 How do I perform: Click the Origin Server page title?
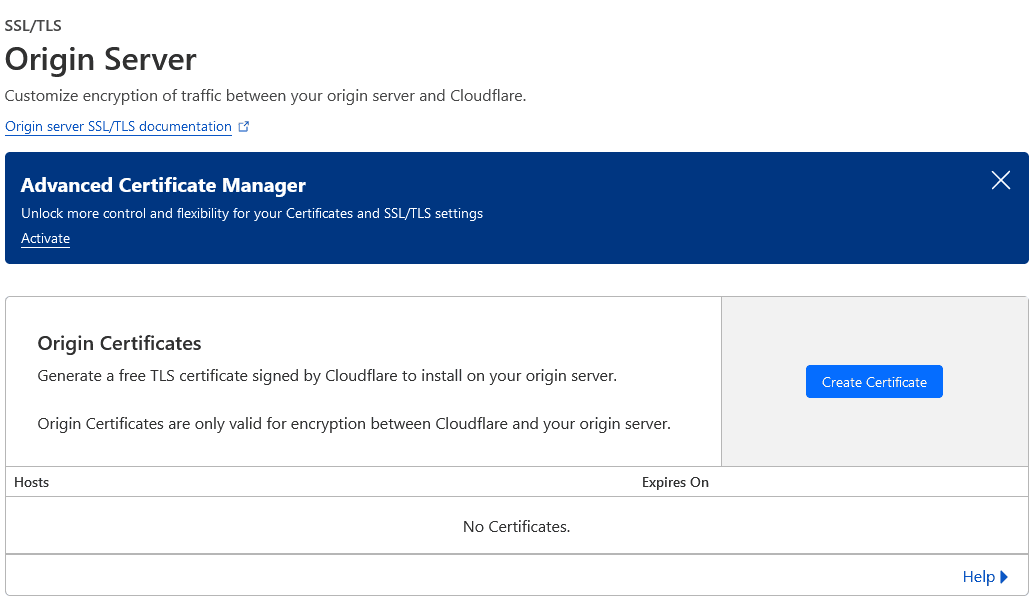(x=100, y=59)
